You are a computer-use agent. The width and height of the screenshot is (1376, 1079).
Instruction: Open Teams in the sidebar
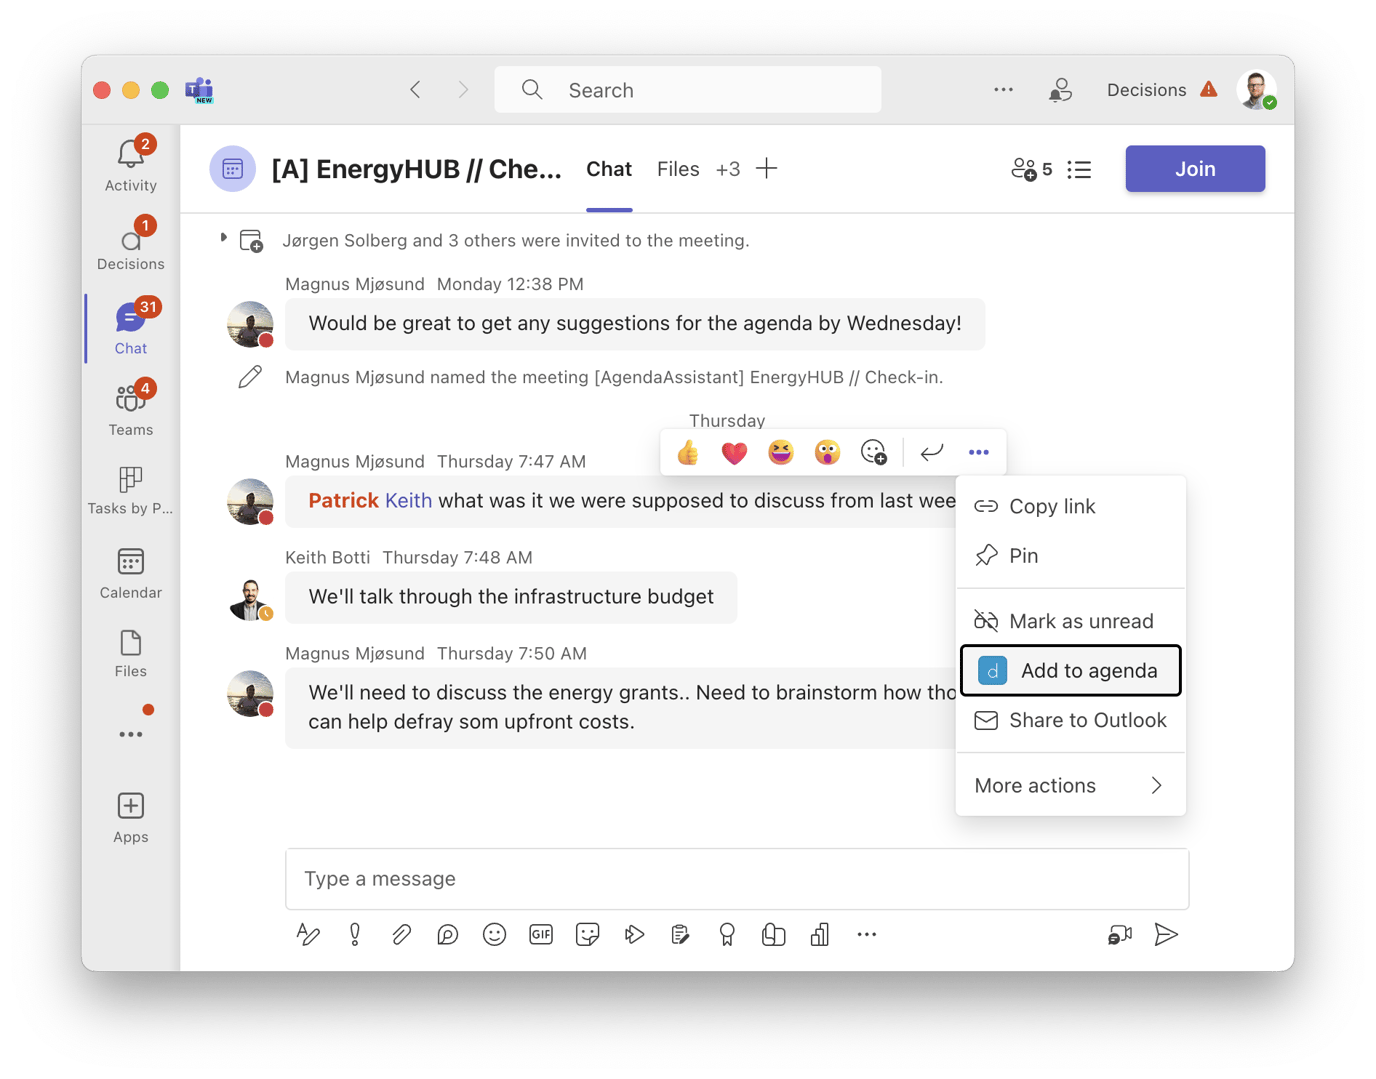pyautogui.click(x=130, y=409)
